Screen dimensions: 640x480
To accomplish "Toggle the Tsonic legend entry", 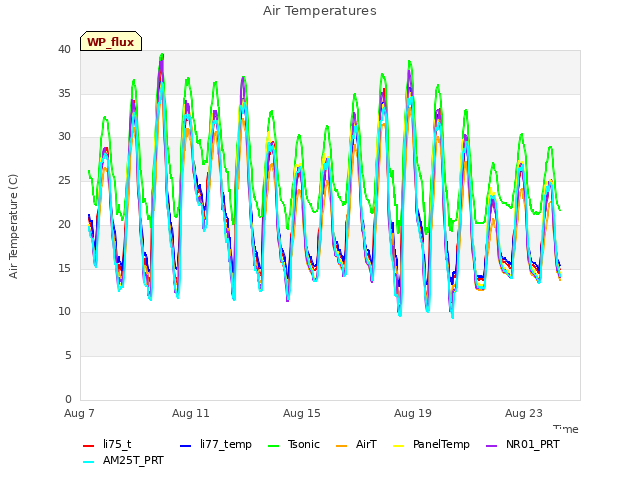I will click(293, 444).
